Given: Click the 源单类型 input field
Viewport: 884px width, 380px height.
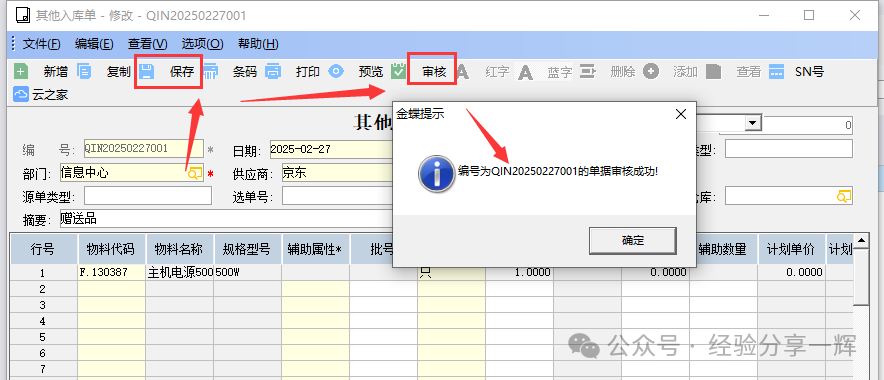Looking at the screenshot, I should pos(148,196).
